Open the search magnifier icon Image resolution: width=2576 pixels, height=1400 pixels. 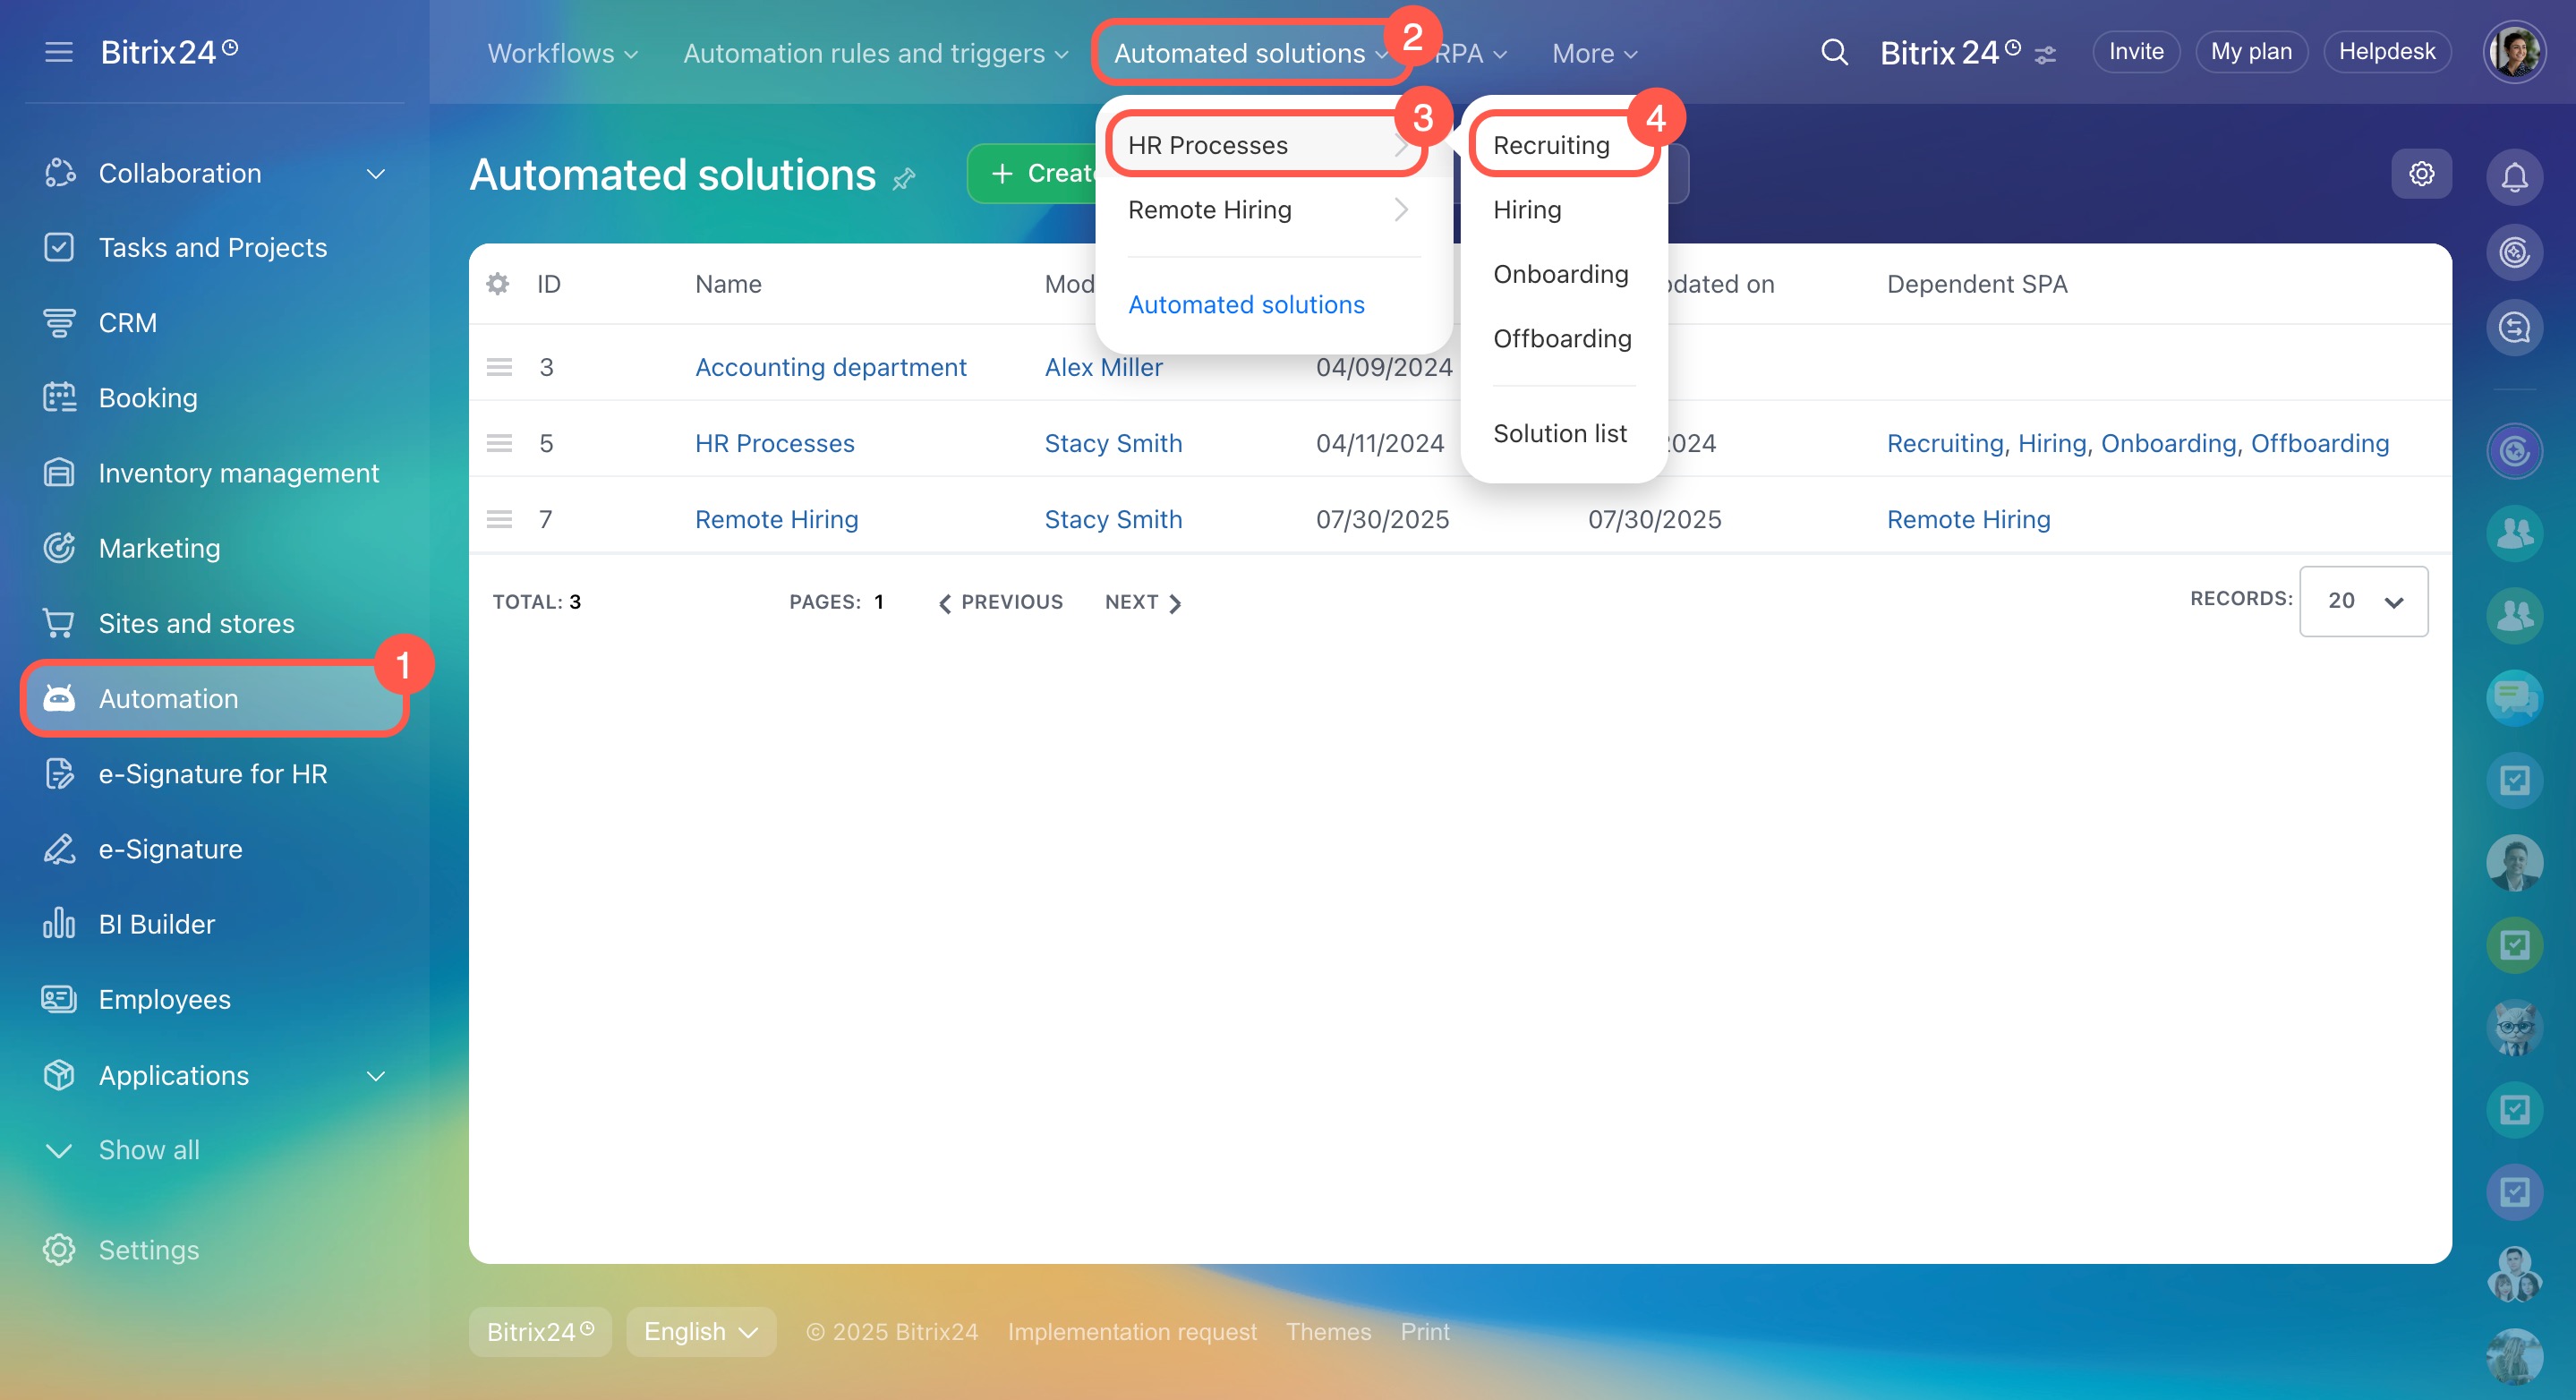click(x=1833, y=52)
